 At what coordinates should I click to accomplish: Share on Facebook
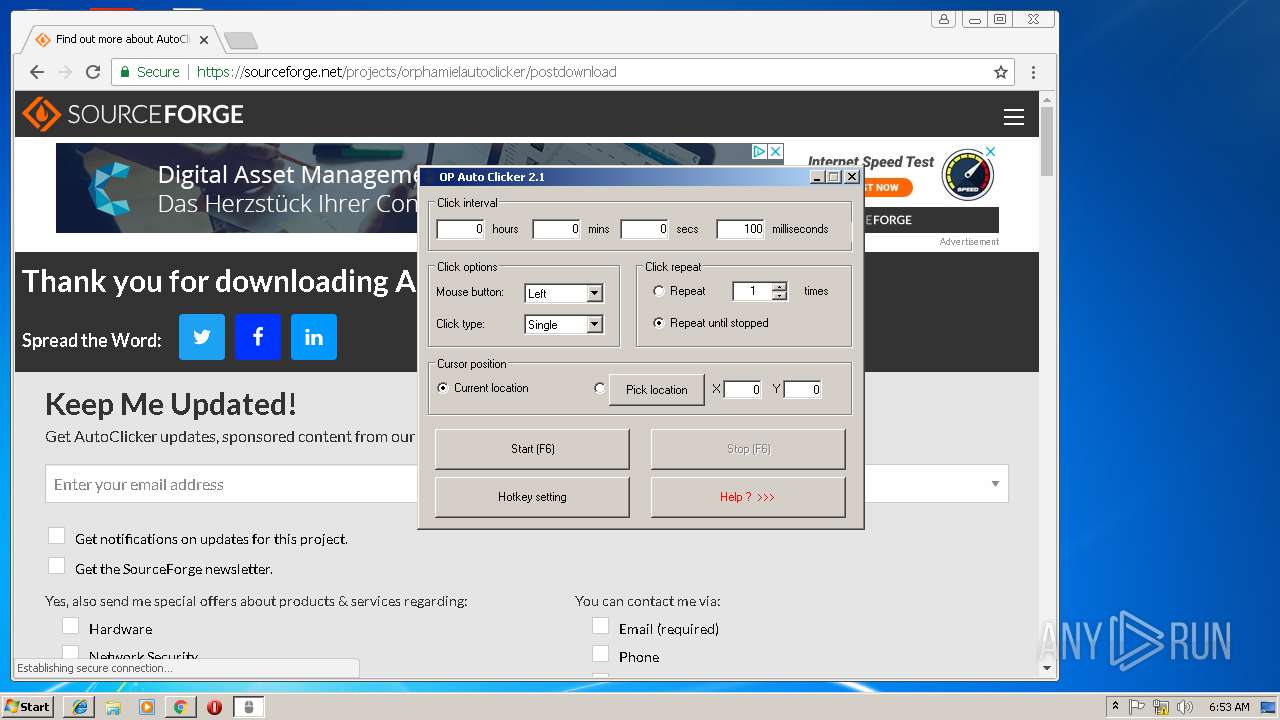pyautogui.click(x=258, y=337)
